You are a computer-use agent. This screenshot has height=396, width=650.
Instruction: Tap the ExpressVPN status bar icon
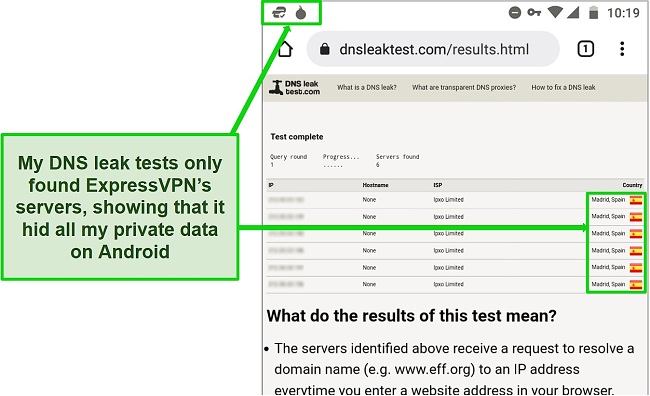279,13
